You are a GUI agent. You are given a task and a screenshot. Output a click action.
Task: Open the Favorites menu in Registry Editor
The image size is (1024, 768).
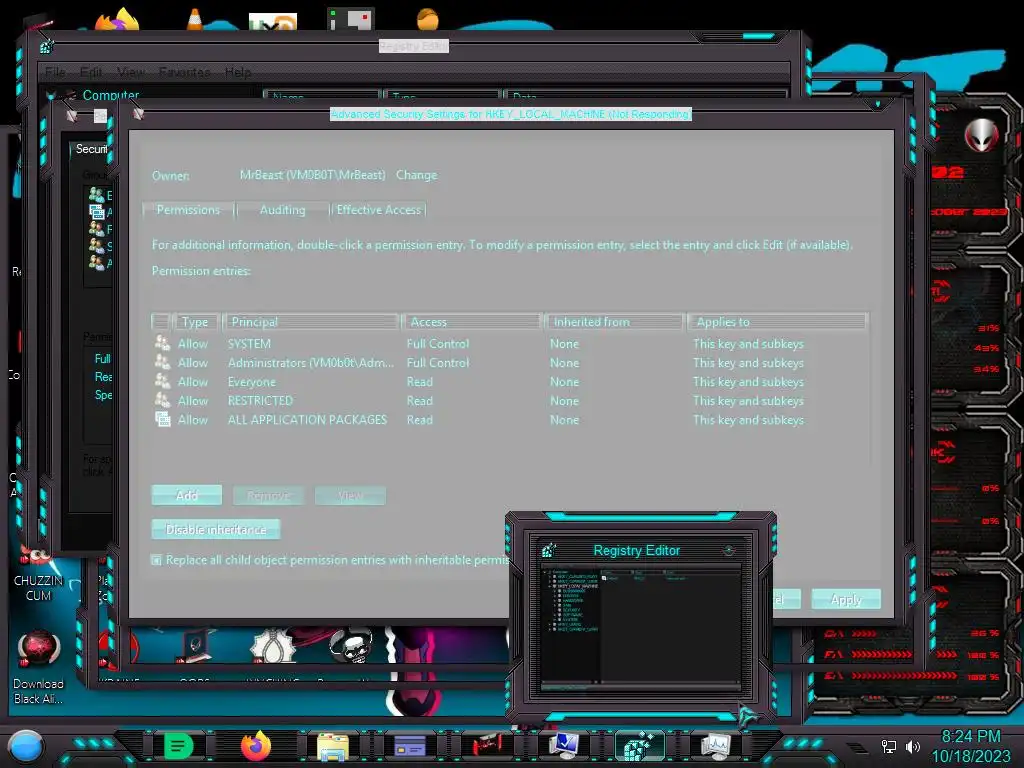(185, 72)
